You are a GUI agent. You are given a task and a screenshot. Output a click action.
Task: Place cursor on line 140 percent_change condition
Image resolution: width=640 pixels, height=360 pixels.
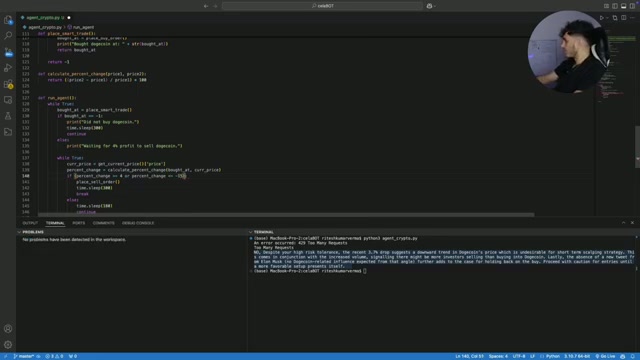pyautogui.click(x=127, y=176)
